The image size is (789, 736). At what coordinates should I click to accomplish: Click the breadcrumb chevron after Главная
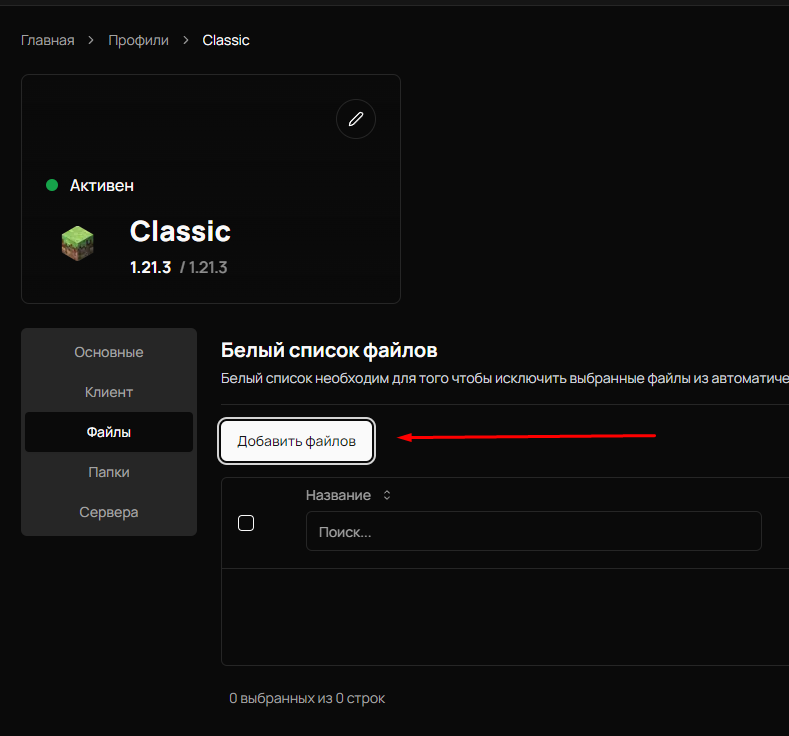(x=91, y=41)
